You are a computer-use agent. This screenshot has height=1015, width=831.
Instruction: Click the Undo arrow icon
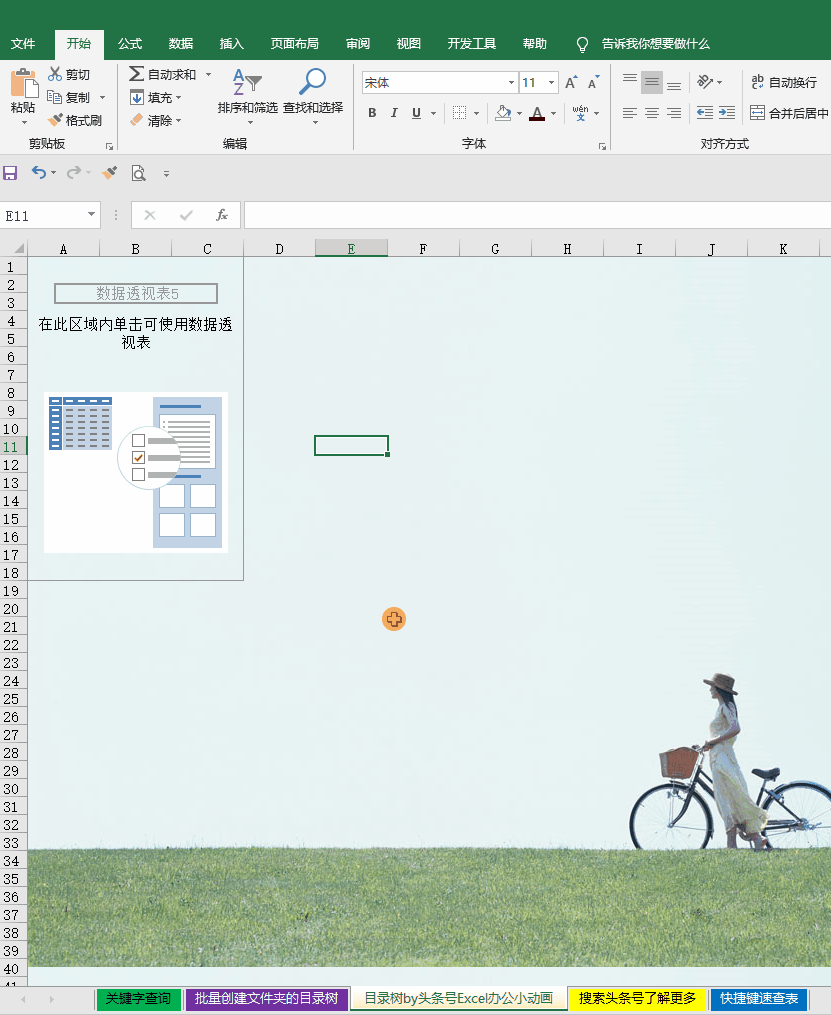pos(38,173)
